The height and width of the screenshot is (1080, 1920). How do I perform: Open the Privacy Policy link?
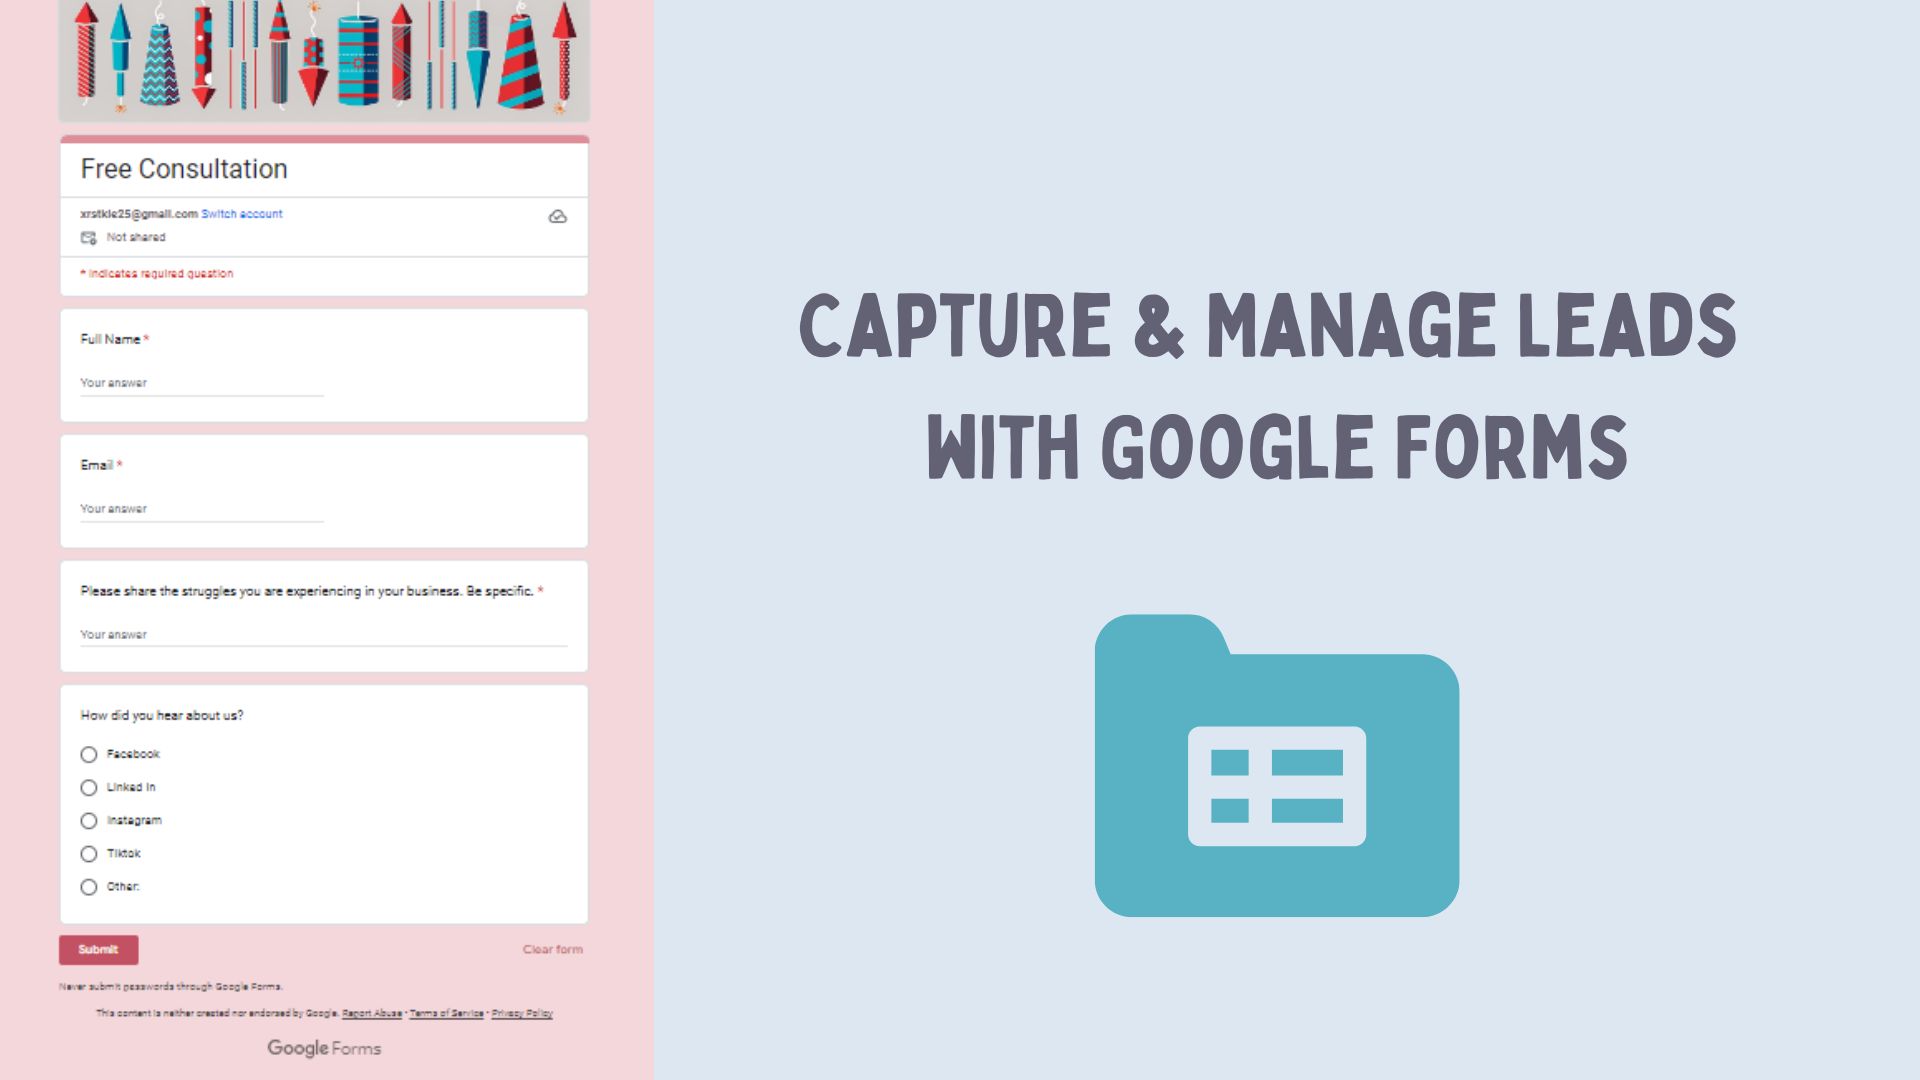tap(522, 1014)
